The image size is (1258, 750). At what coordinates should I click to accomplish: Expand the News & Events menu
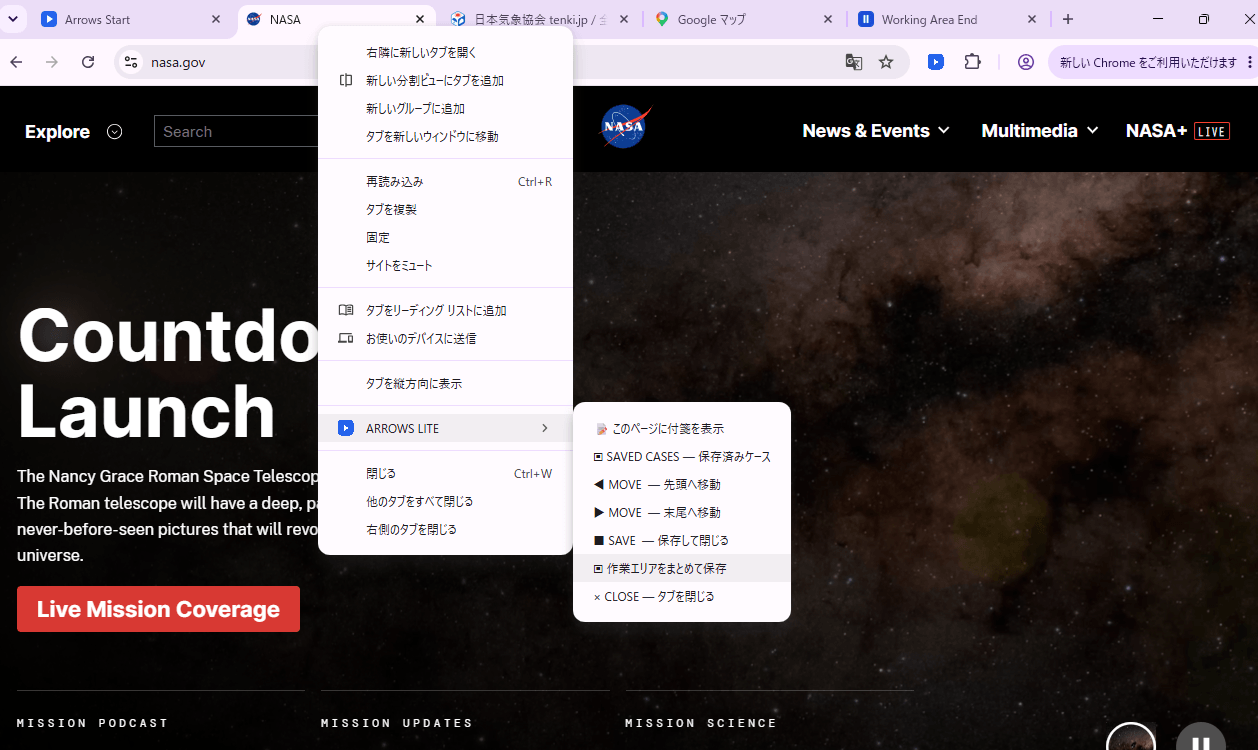coord(876,131)
